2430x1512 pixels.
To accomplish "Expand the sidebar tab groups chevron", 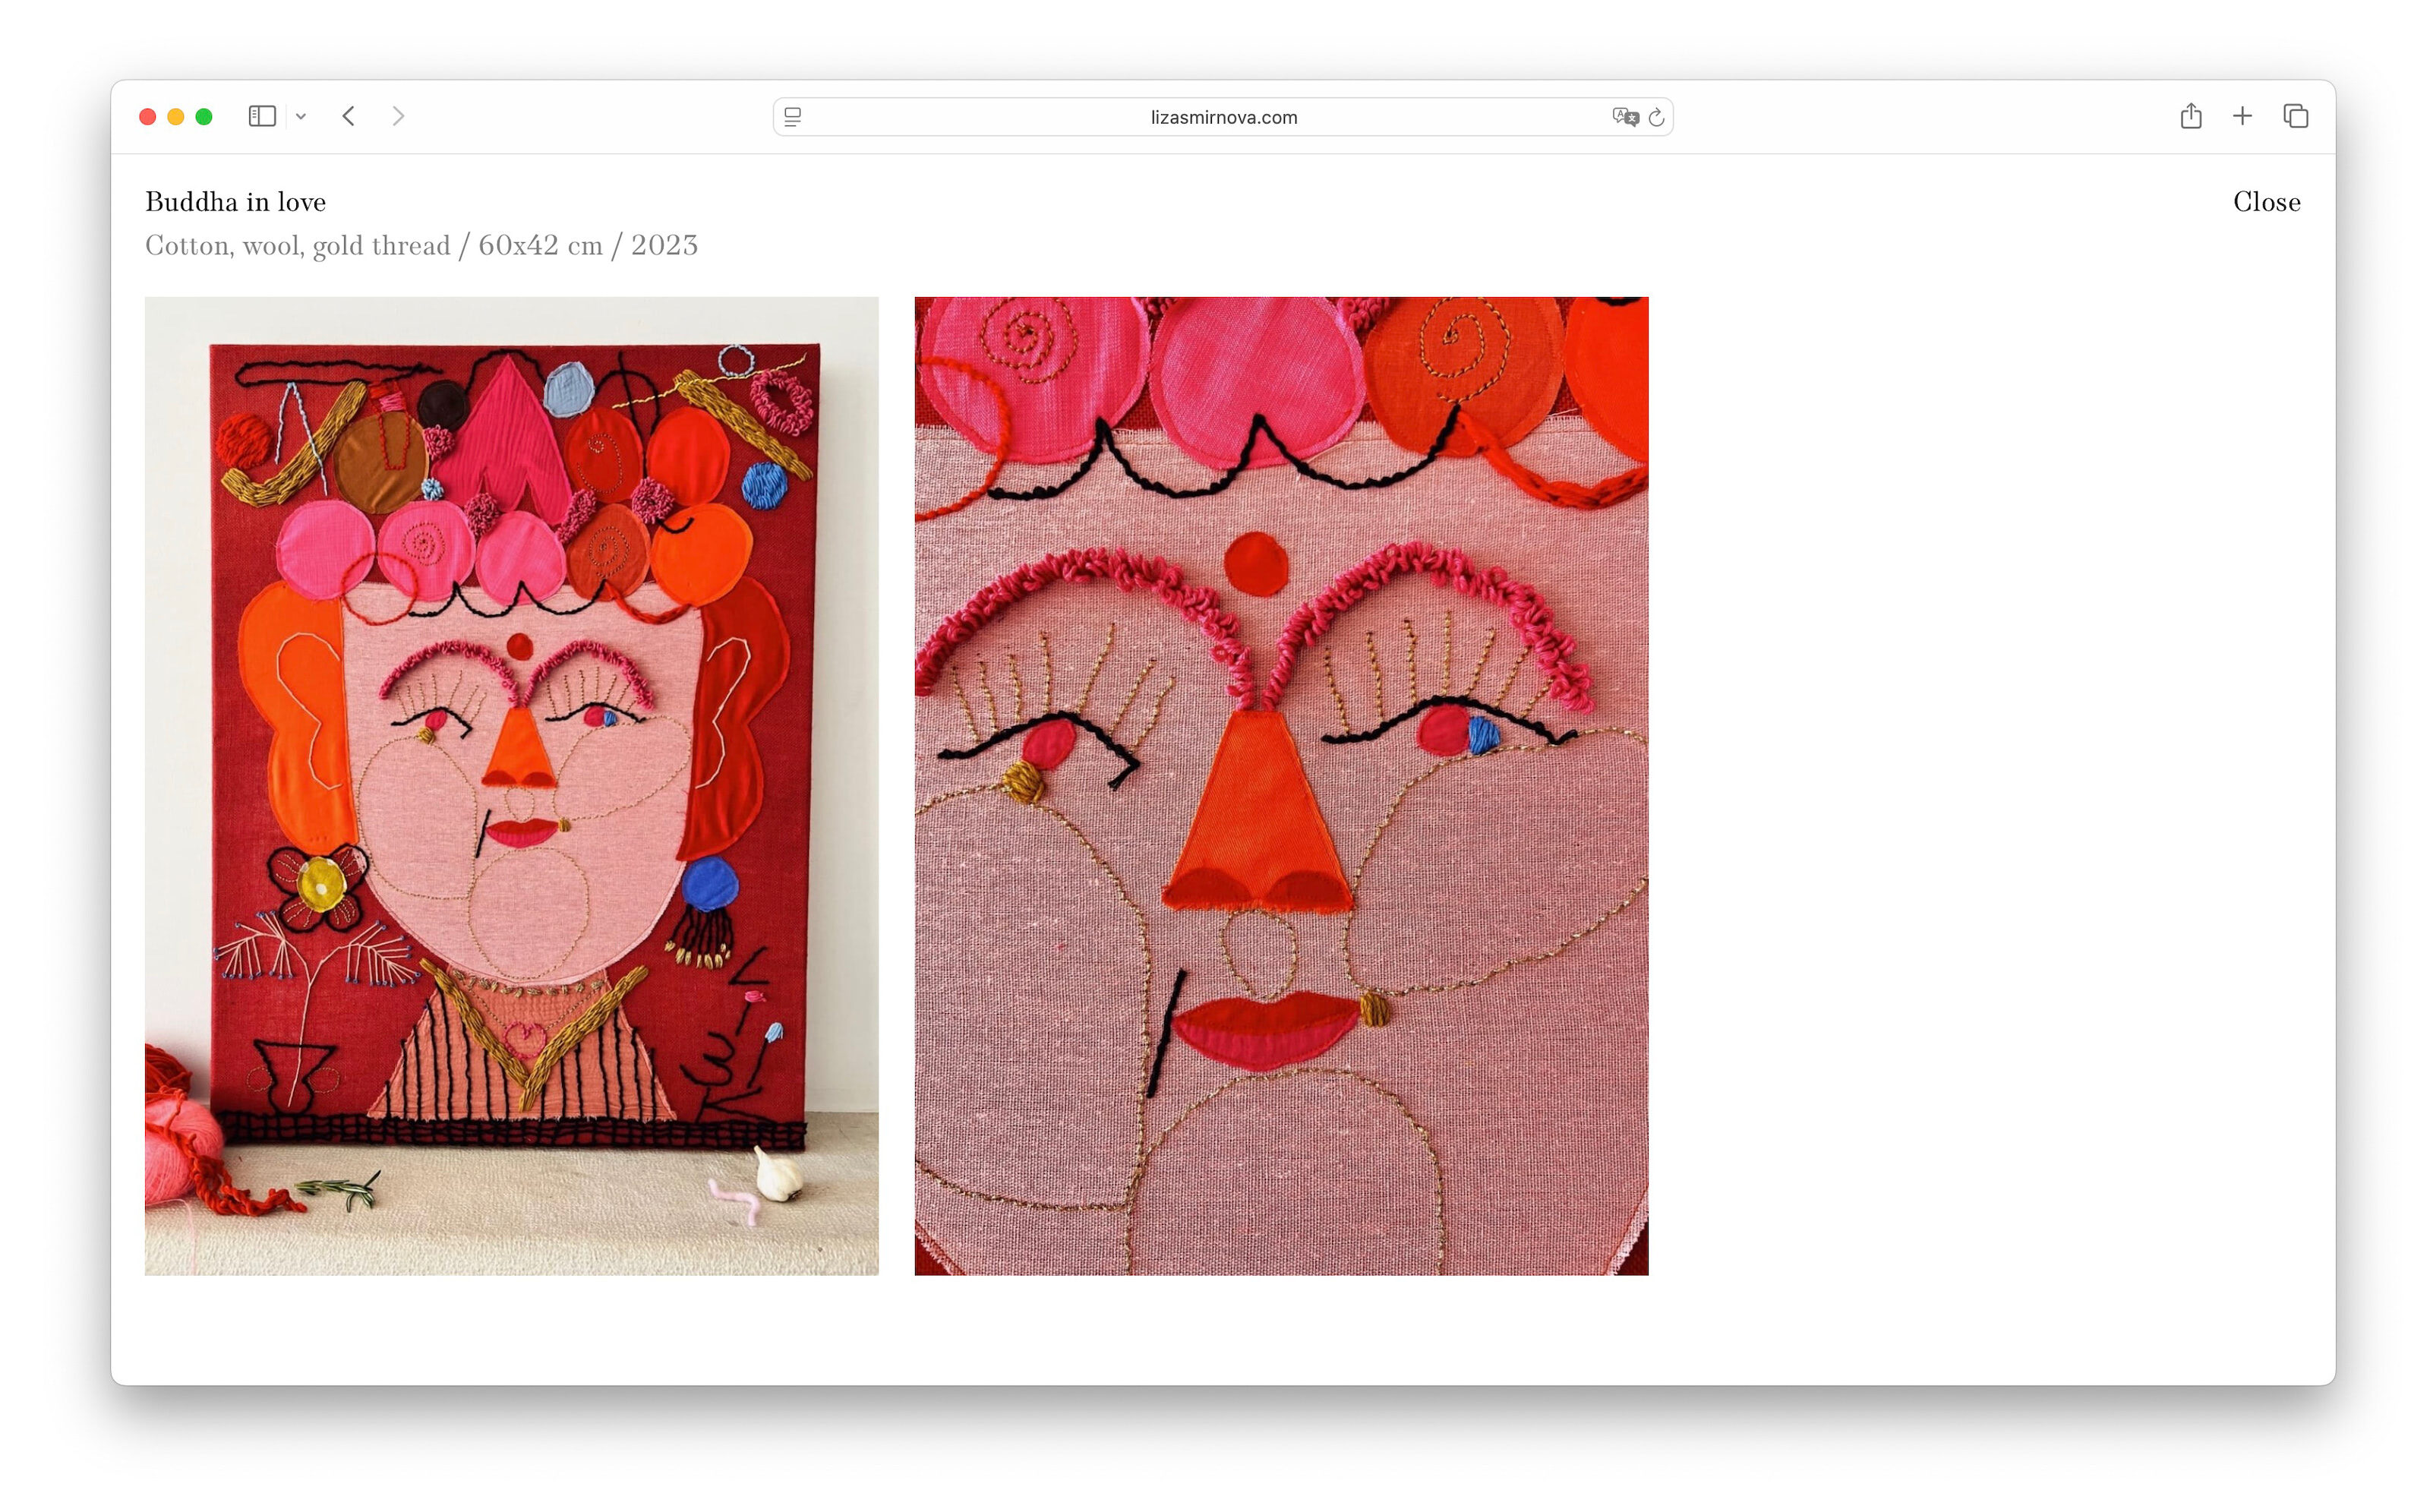I will [x=301, y=117].
